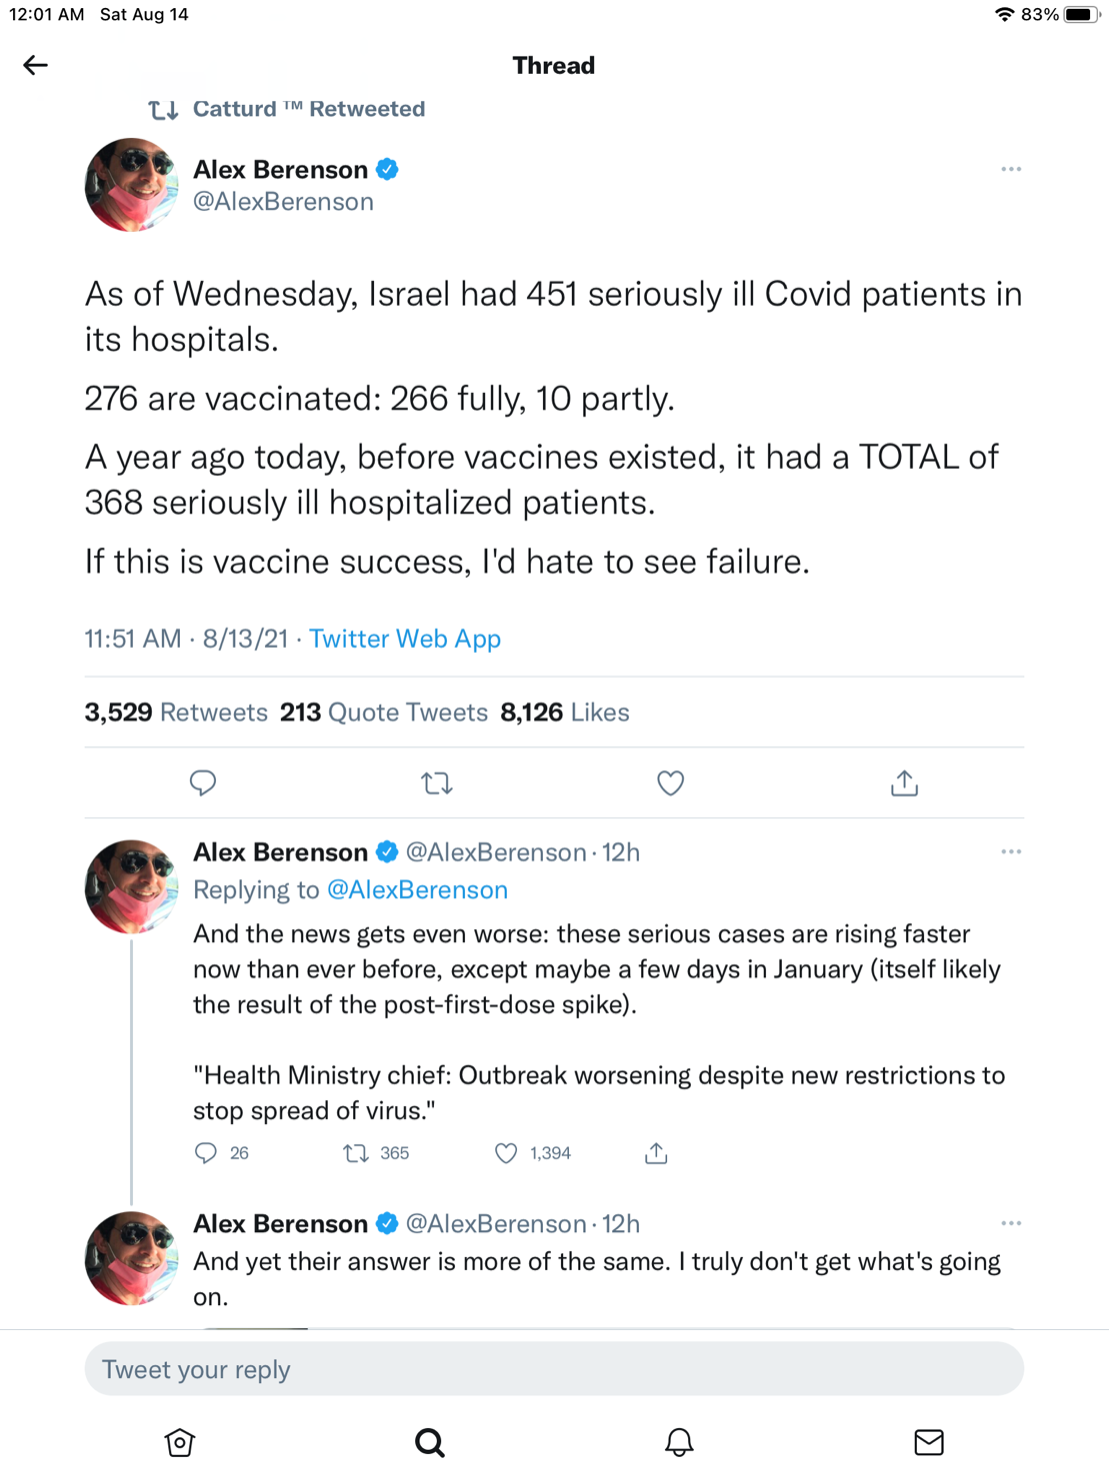
Task: Share the main tweet
Action: 904,783
